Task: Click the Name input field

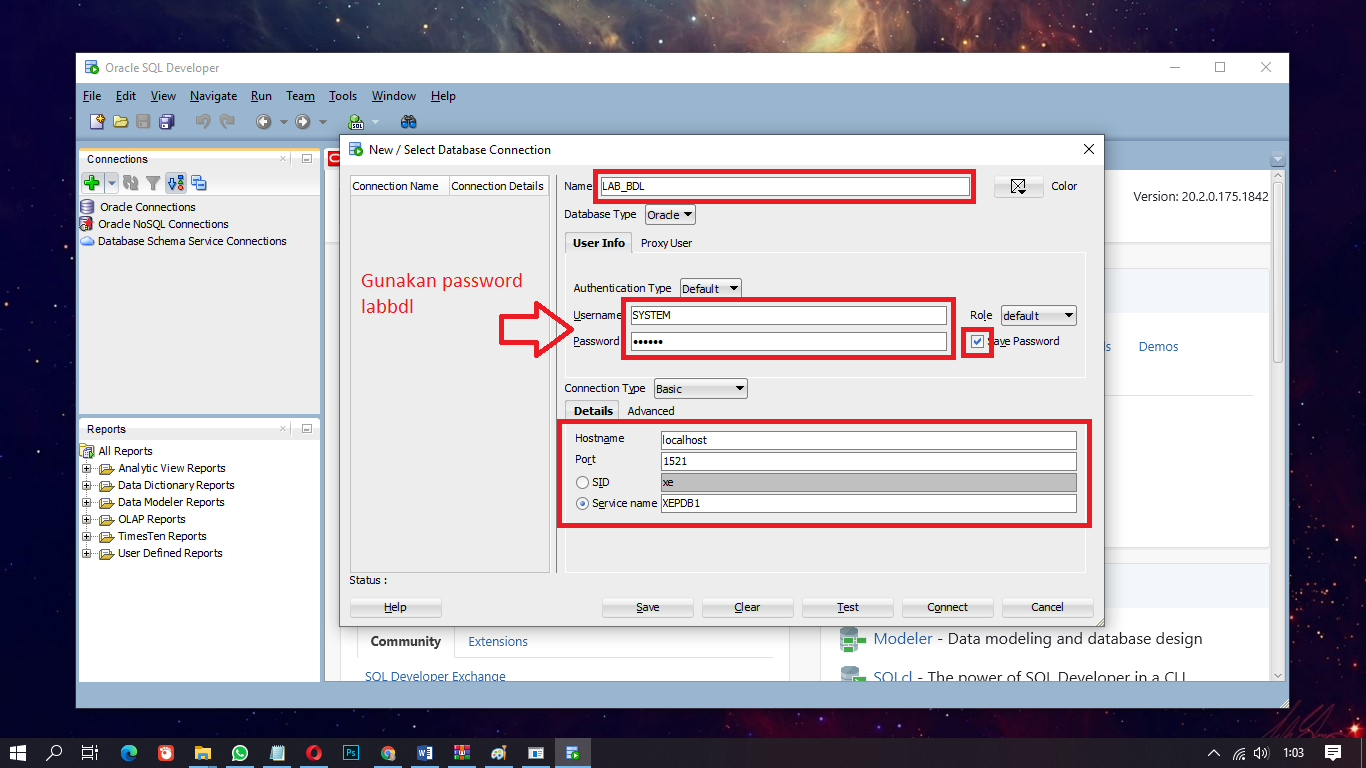Action: 784,186
